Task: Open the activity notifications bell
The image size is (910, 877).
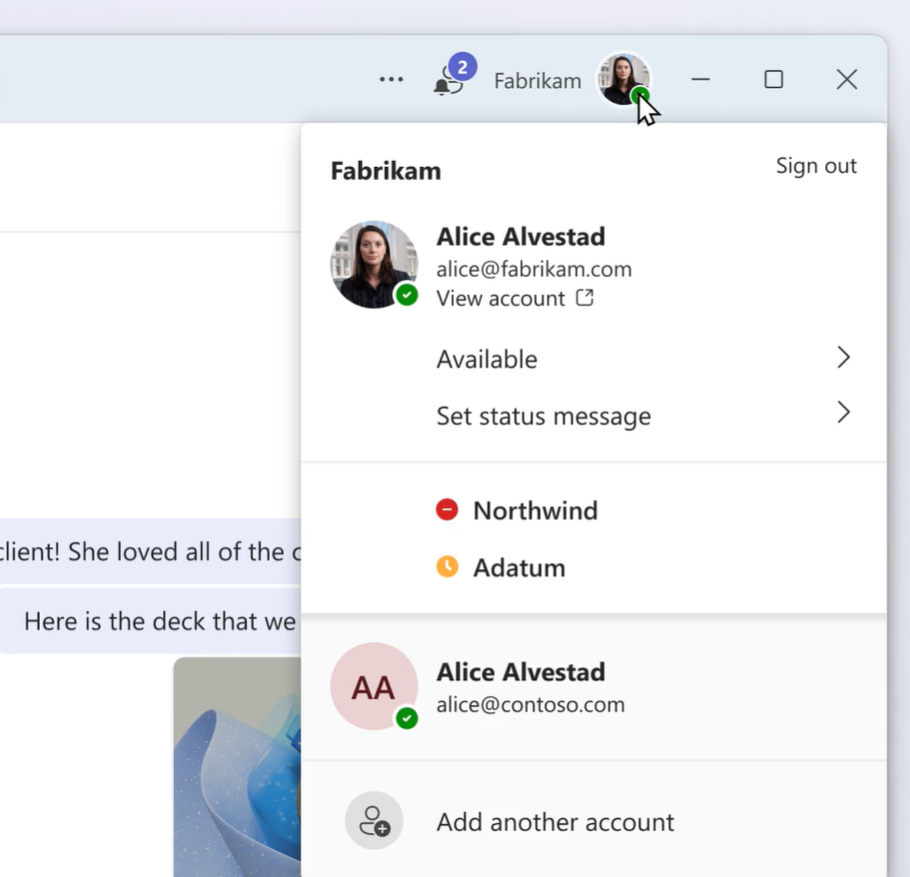Action: point(449,80)
